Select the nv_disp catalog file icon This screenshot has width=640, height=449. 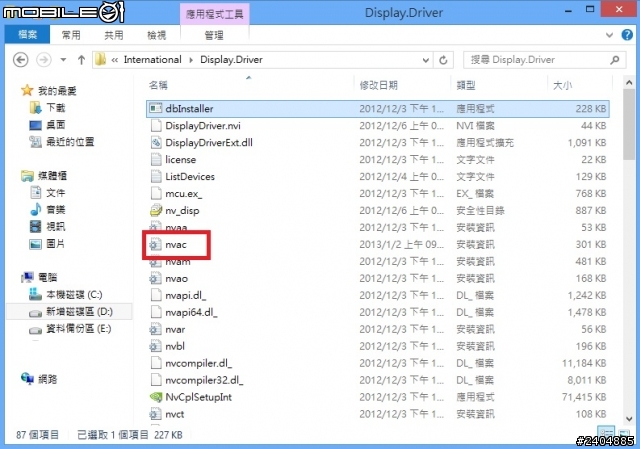pyautogui.click(x=156, y=211)
